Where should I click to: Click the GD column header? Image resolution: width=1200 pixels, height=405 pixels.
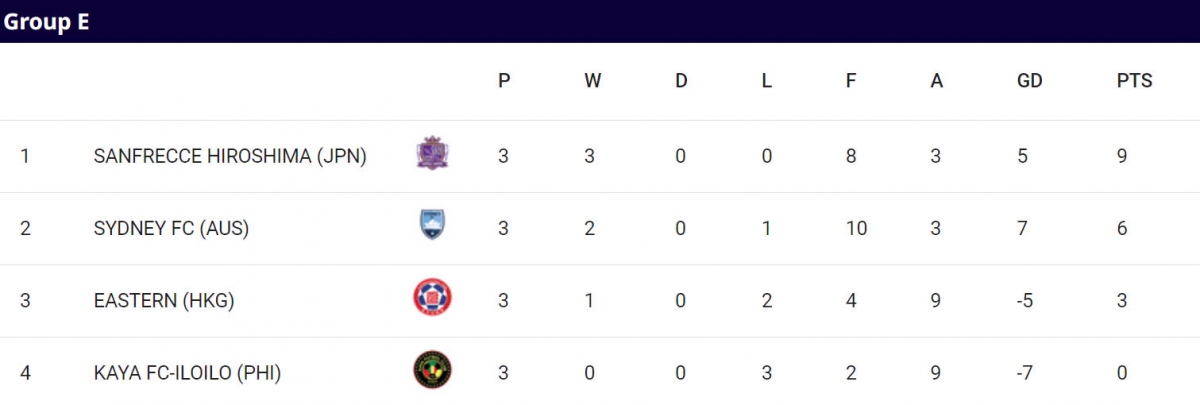1029,82
